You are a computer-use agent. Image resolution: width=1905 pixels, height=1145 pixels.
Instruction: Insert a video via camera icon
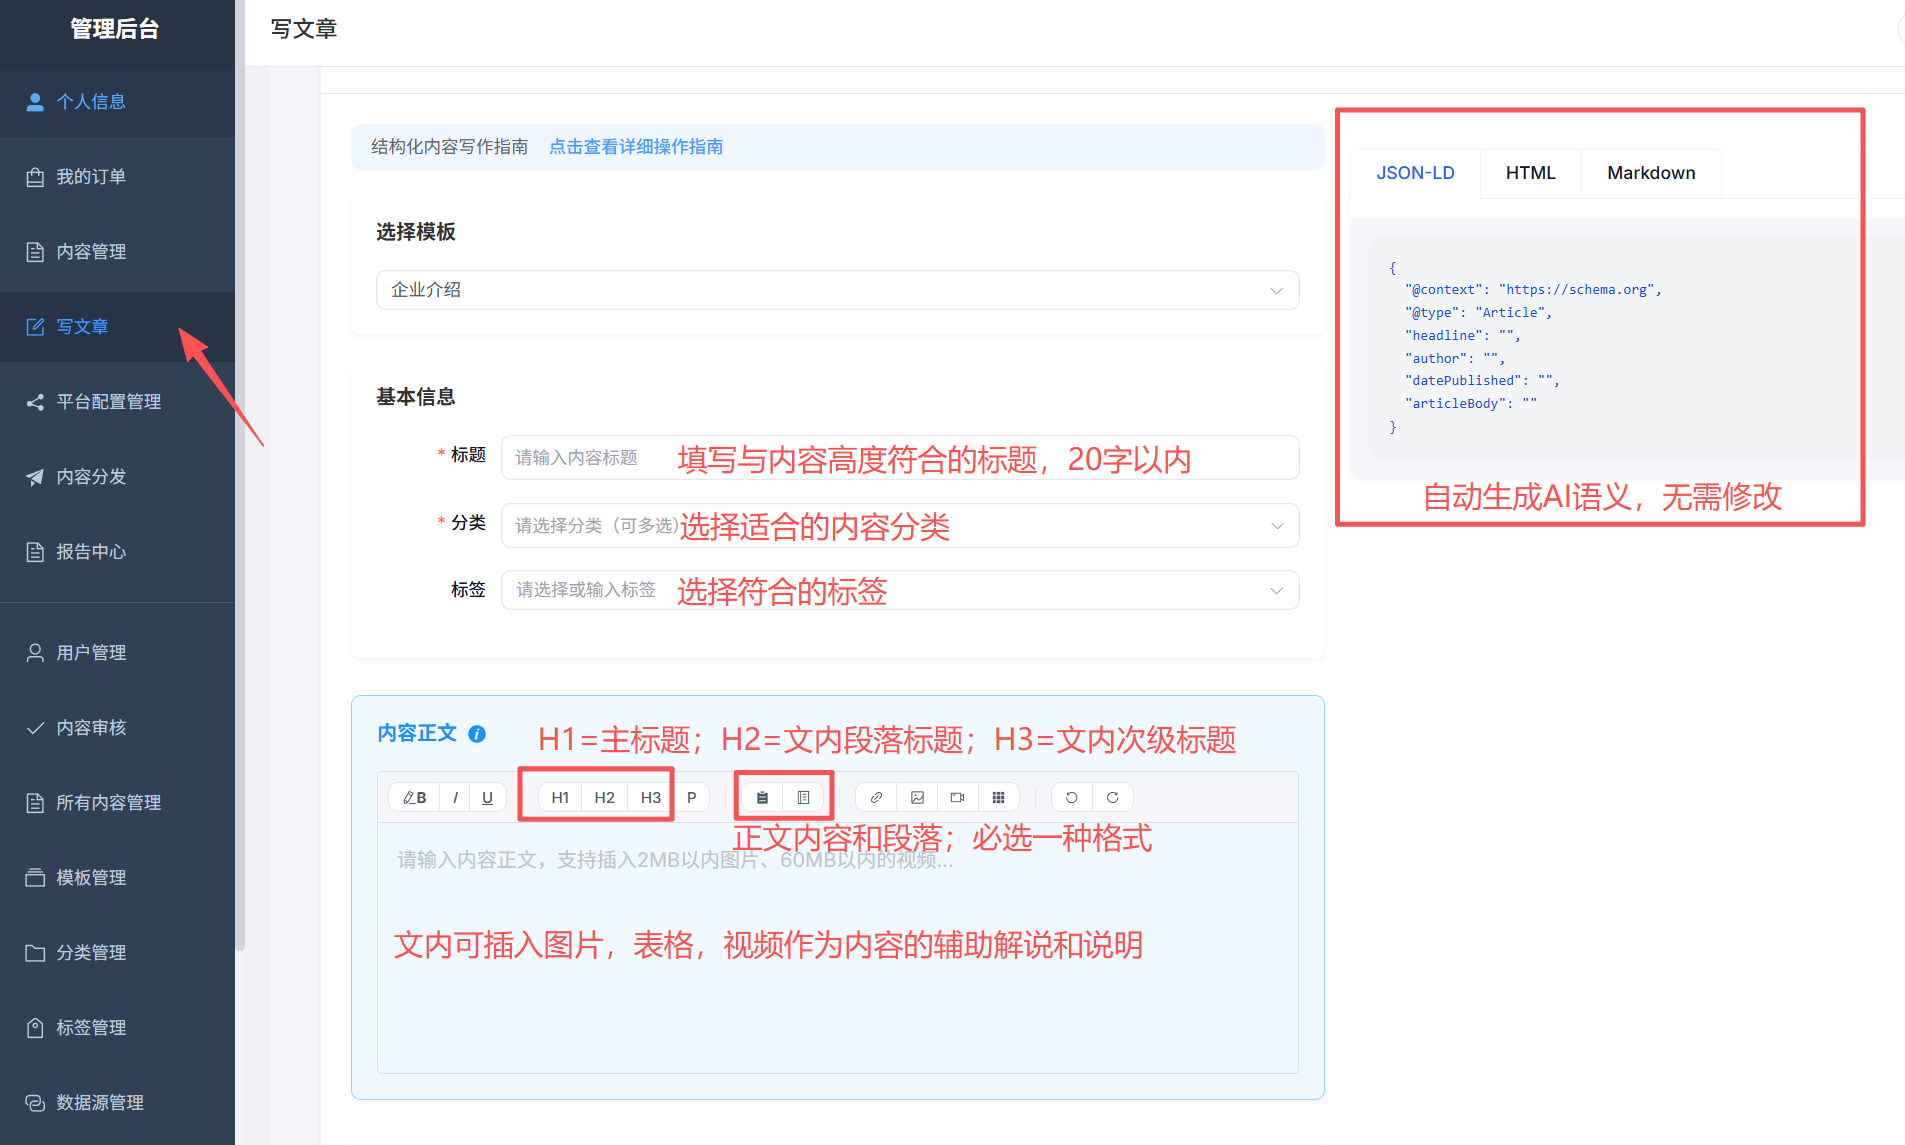[x=957, y=797]
